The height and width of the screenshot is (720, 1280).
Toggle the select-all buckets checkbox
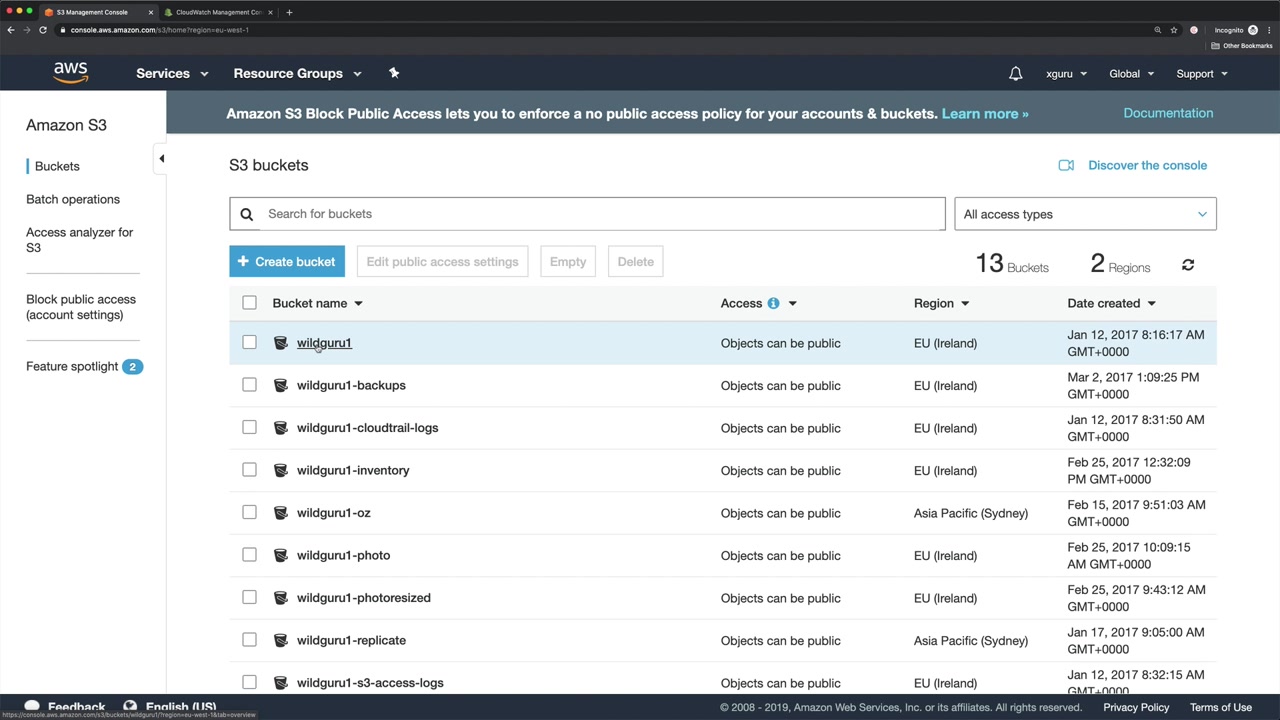[249, 303]
